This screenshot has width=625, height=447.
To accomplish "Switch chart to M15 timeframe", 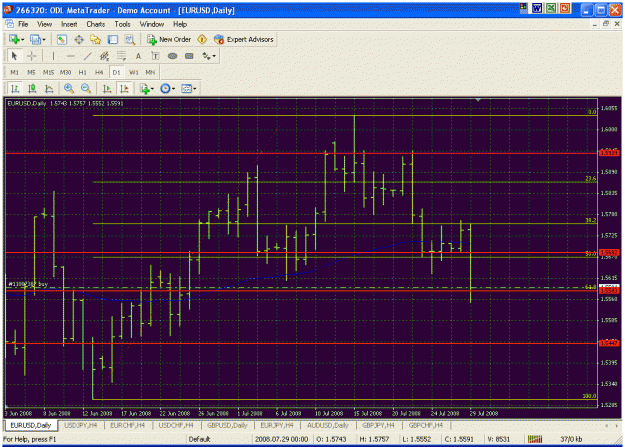I will coord(48,72).
